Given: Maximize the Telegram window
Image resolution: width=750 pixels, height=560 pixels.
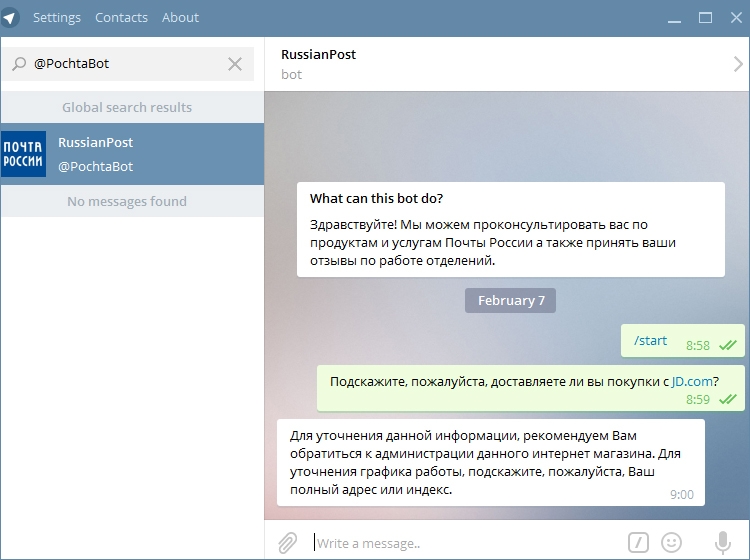Looking at the screenshot, I should (705, 18).
